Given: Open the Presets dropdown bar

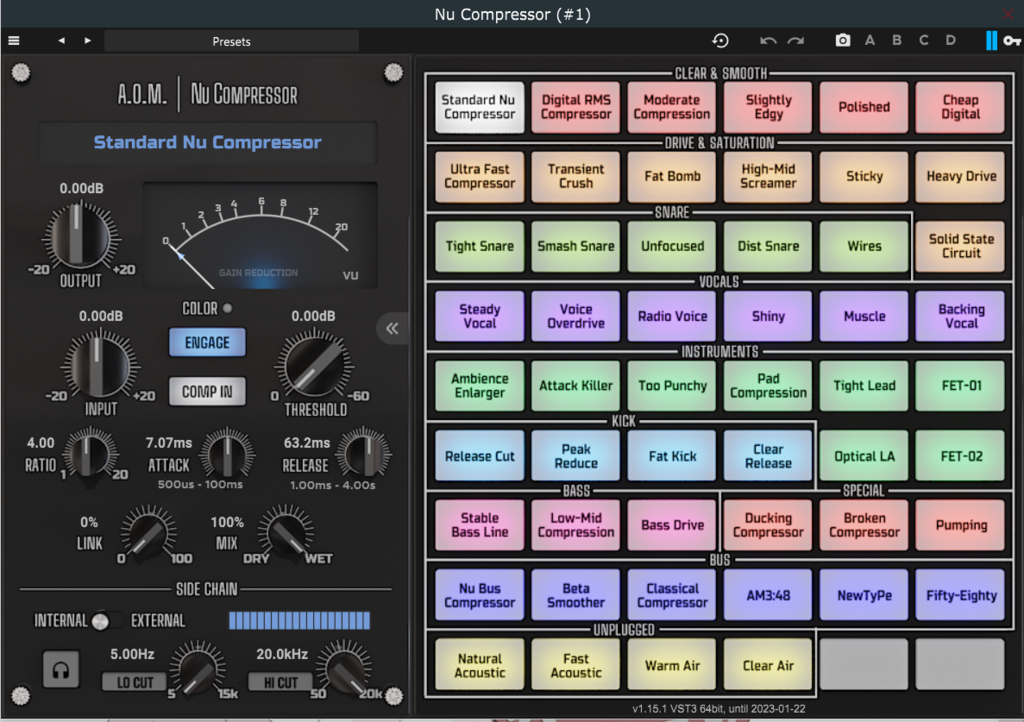Looking at the screenshot, I should pyautogui.click(x=231, y=41).
